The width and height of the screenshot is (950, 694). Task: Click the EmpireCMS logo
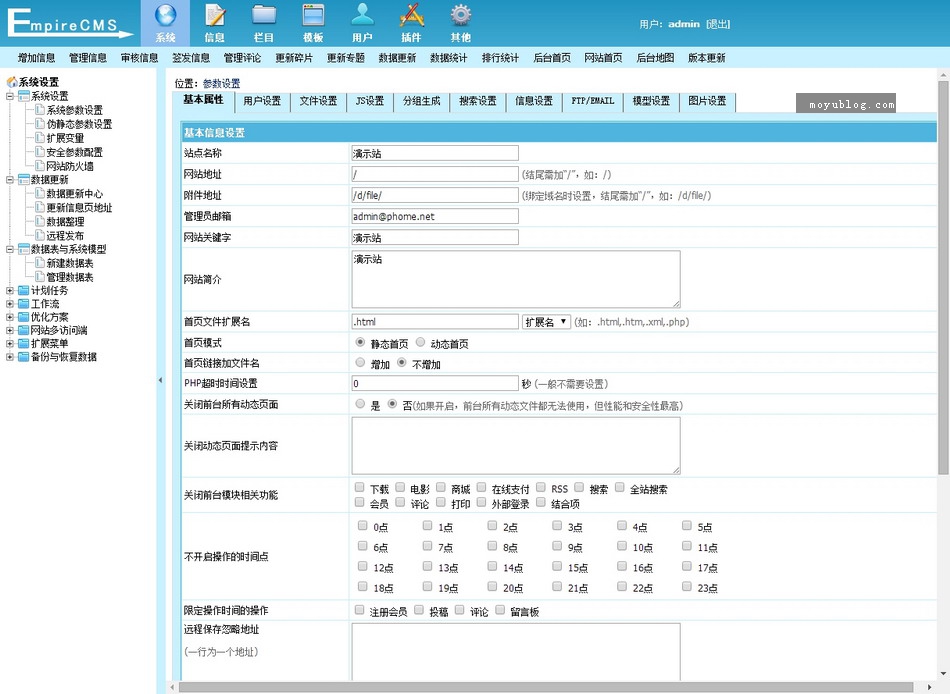tap(68, 23)
